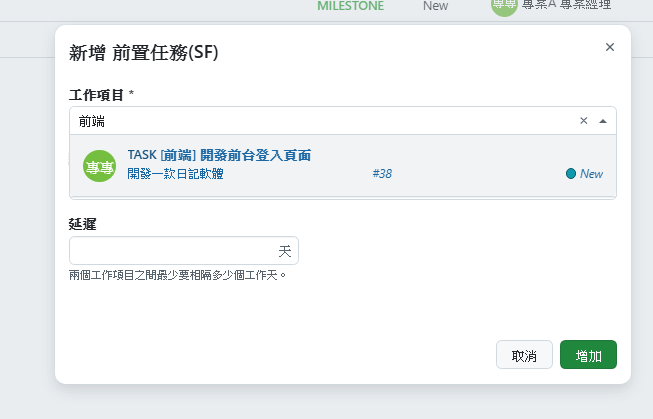The width and height of the screenshot is (653, 419).
Task: Focus the 延遲 days input field
Action: 173,251
